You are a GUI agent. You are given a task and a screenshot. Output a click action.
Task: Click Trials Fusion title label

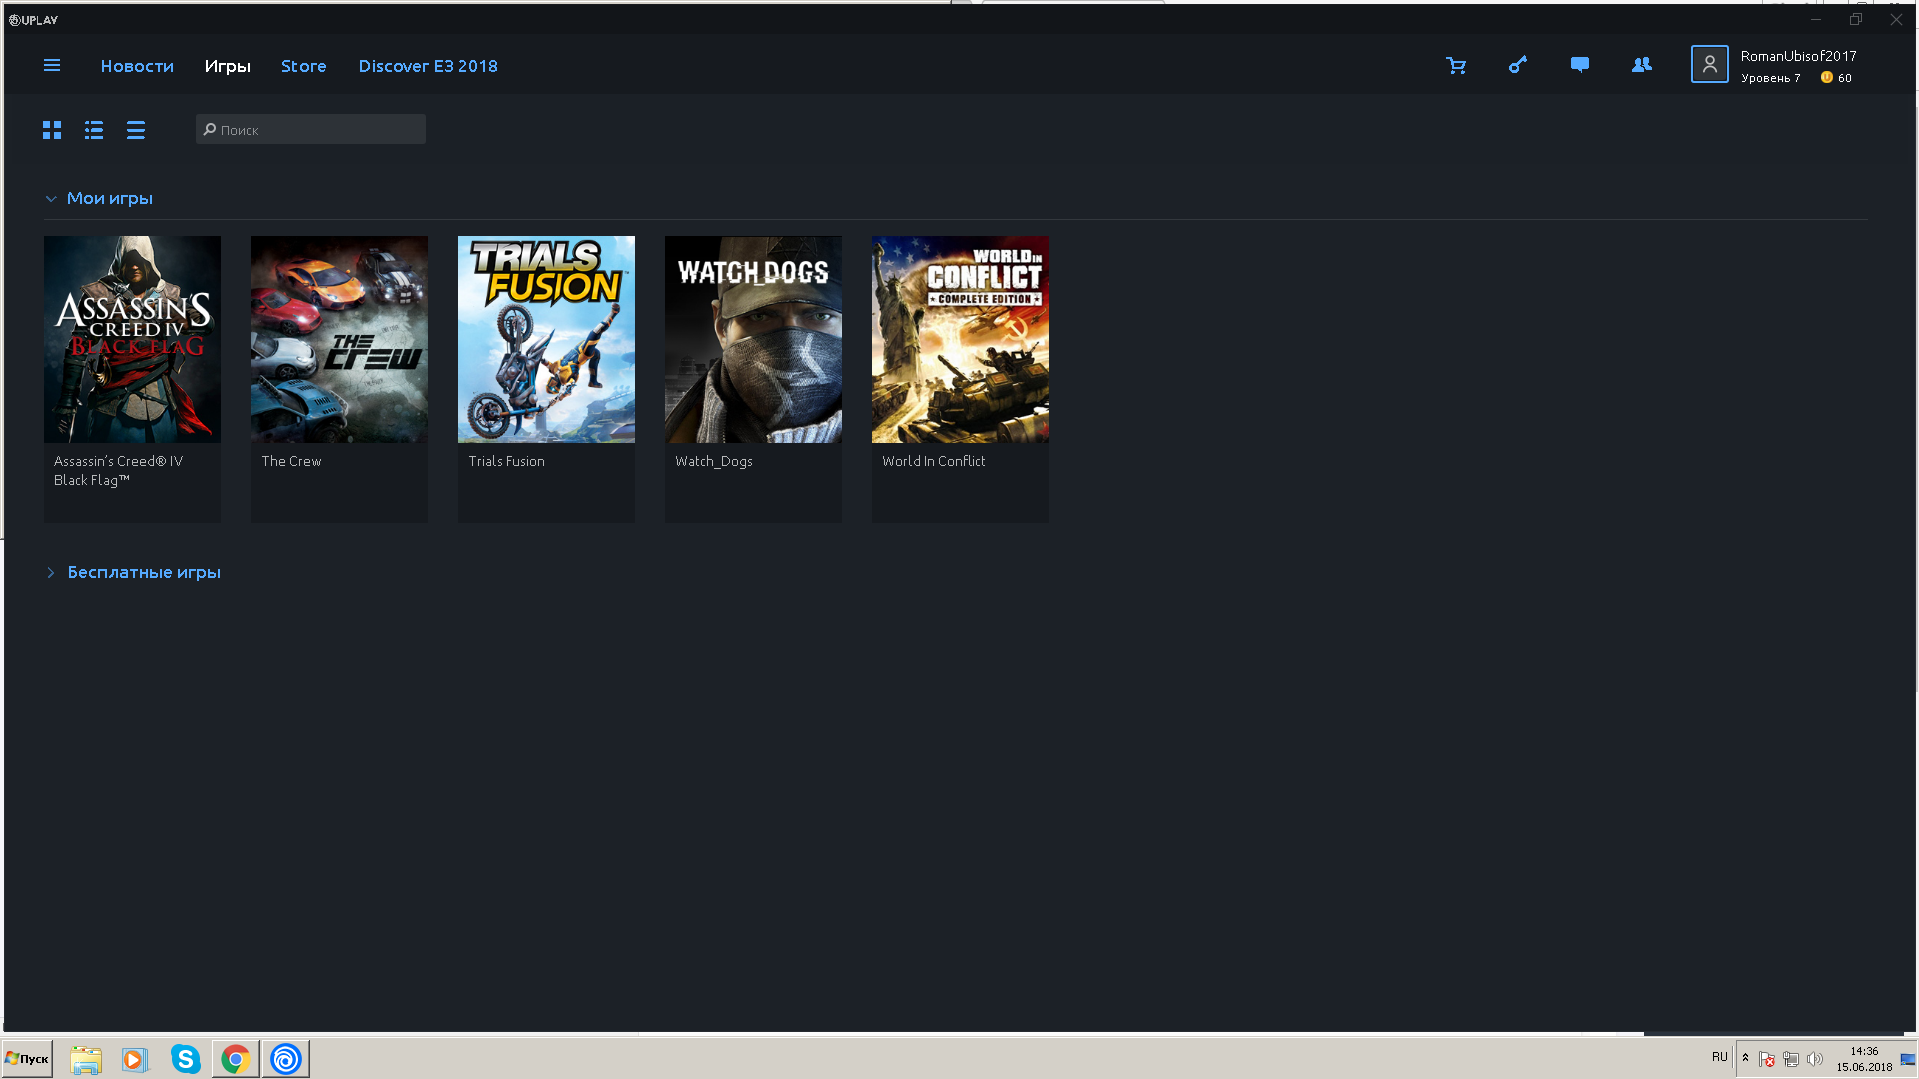click(506, 461)
